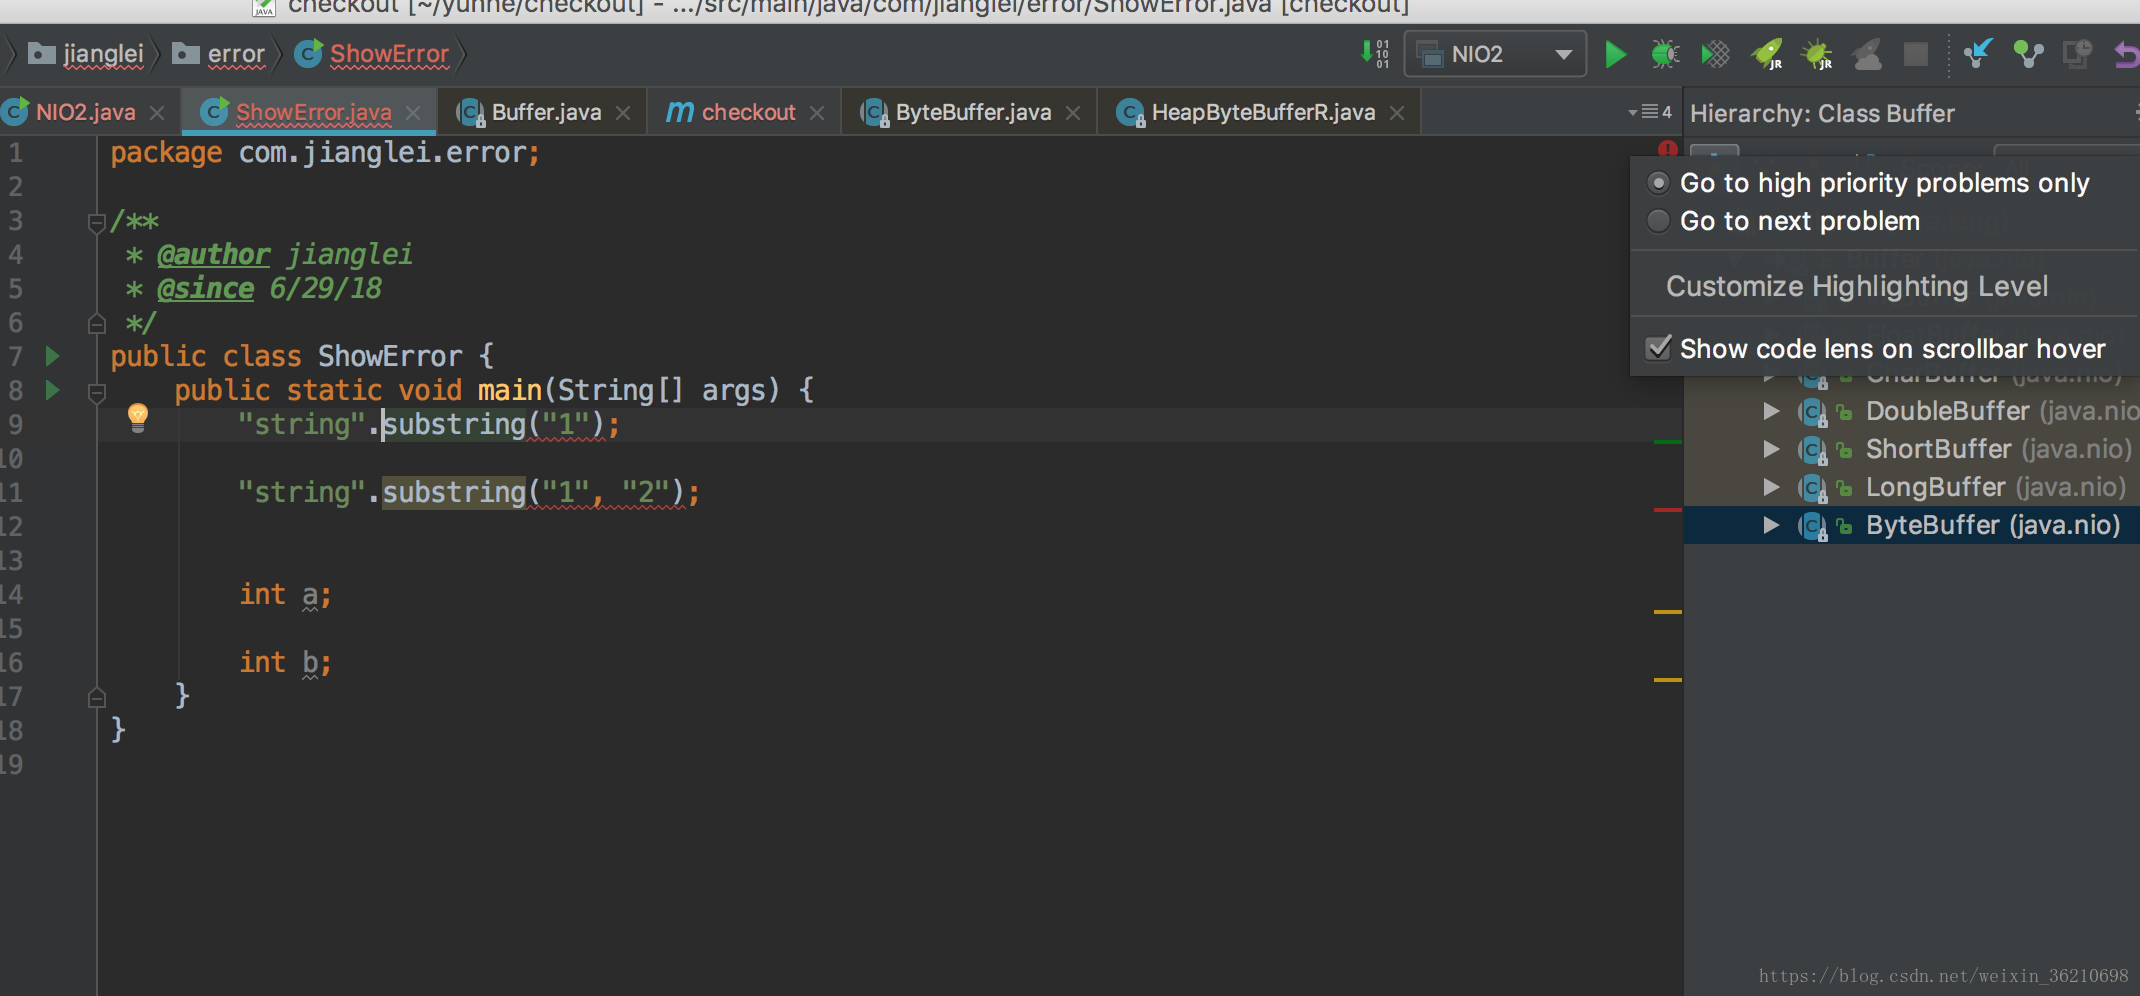Close the checkout tab

tap(817, 113)
